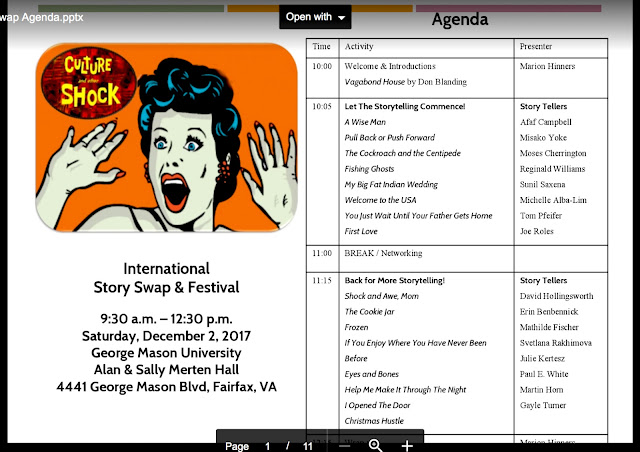
Task: Click the Culture Shock poster image
Action: 167,138
